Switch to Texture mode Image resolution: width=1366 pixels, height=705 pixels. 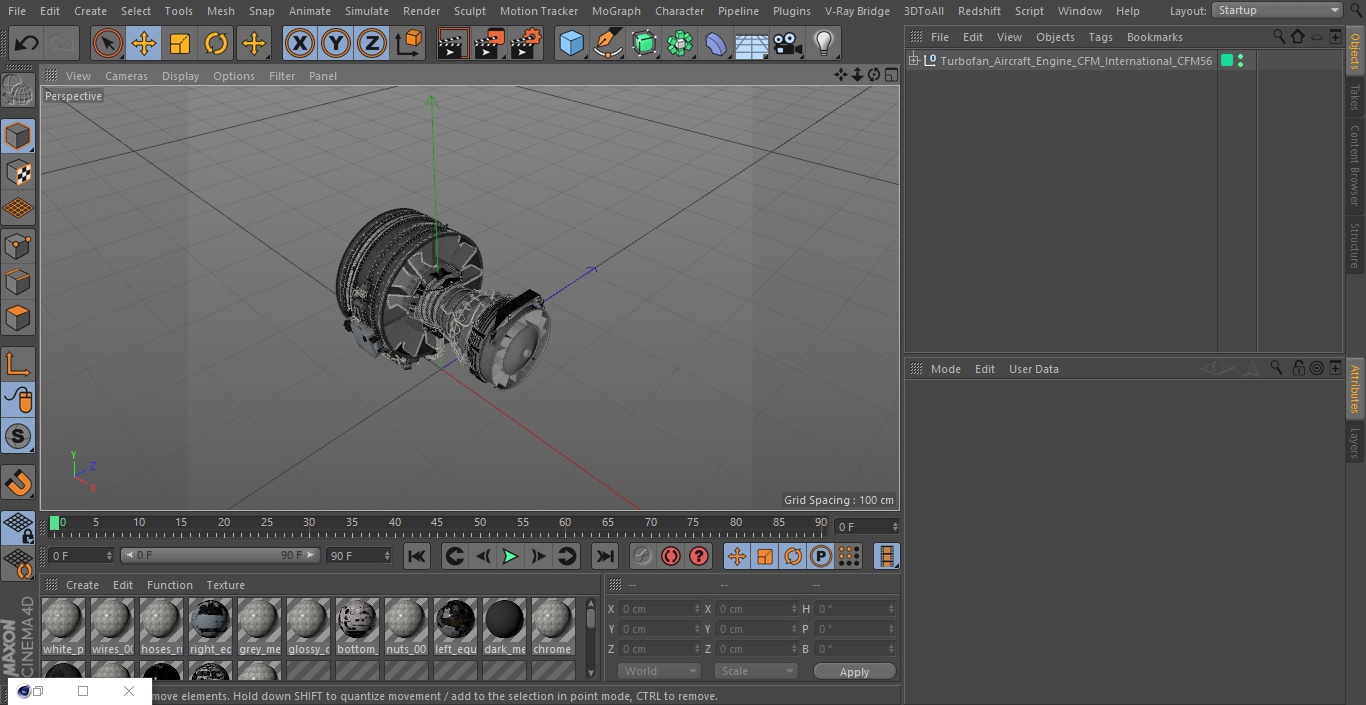coord(18,172)
